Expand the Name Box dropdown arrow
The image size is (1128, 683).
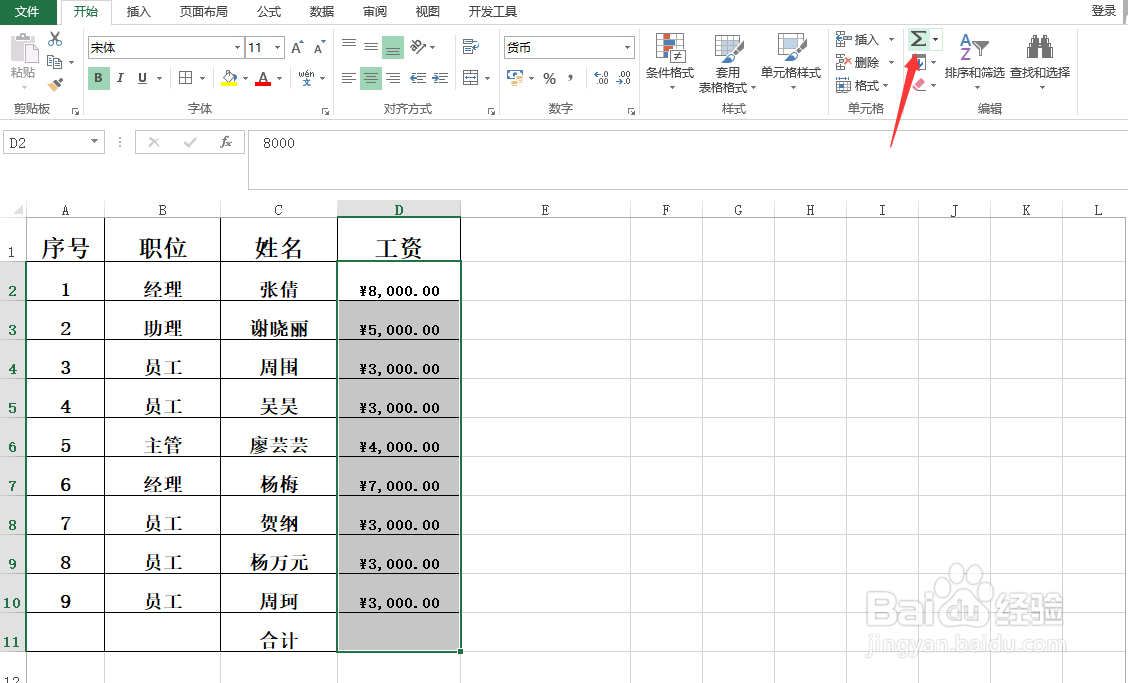[94, 142]
